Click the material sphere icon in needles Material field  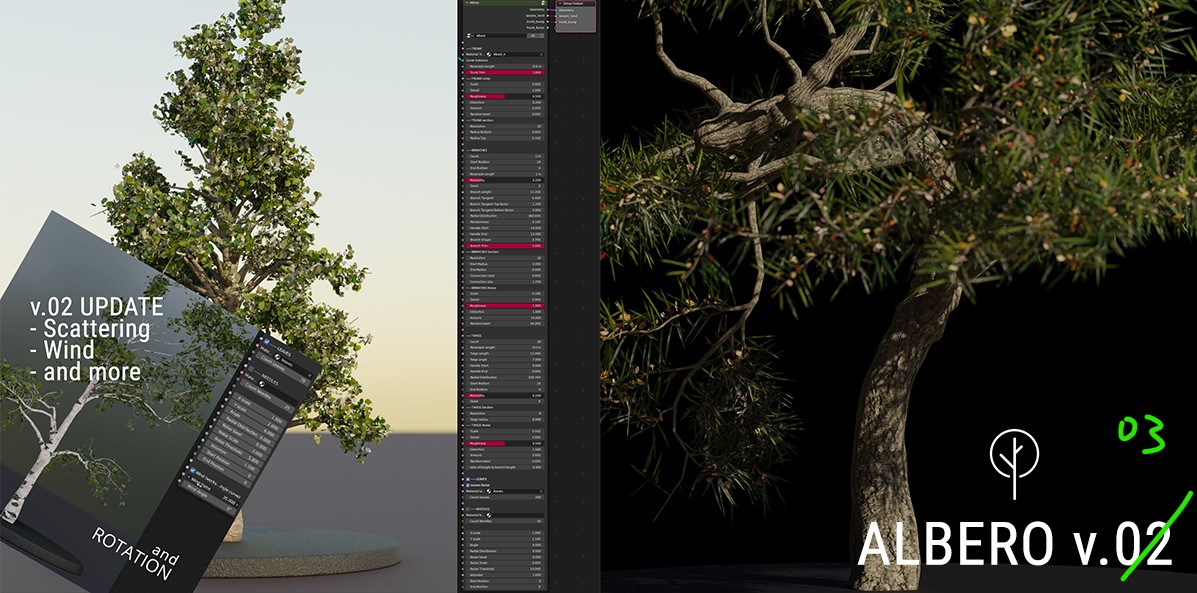[x=488, y=515]
